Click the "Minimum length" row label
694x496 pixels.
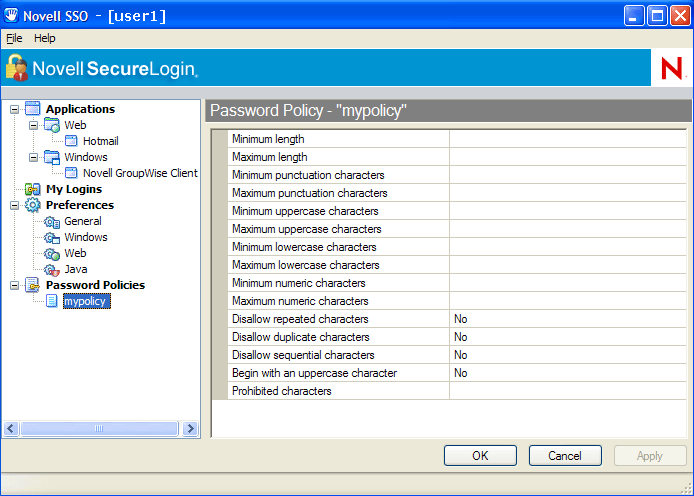pyautogui.click(x=268, y=139)
